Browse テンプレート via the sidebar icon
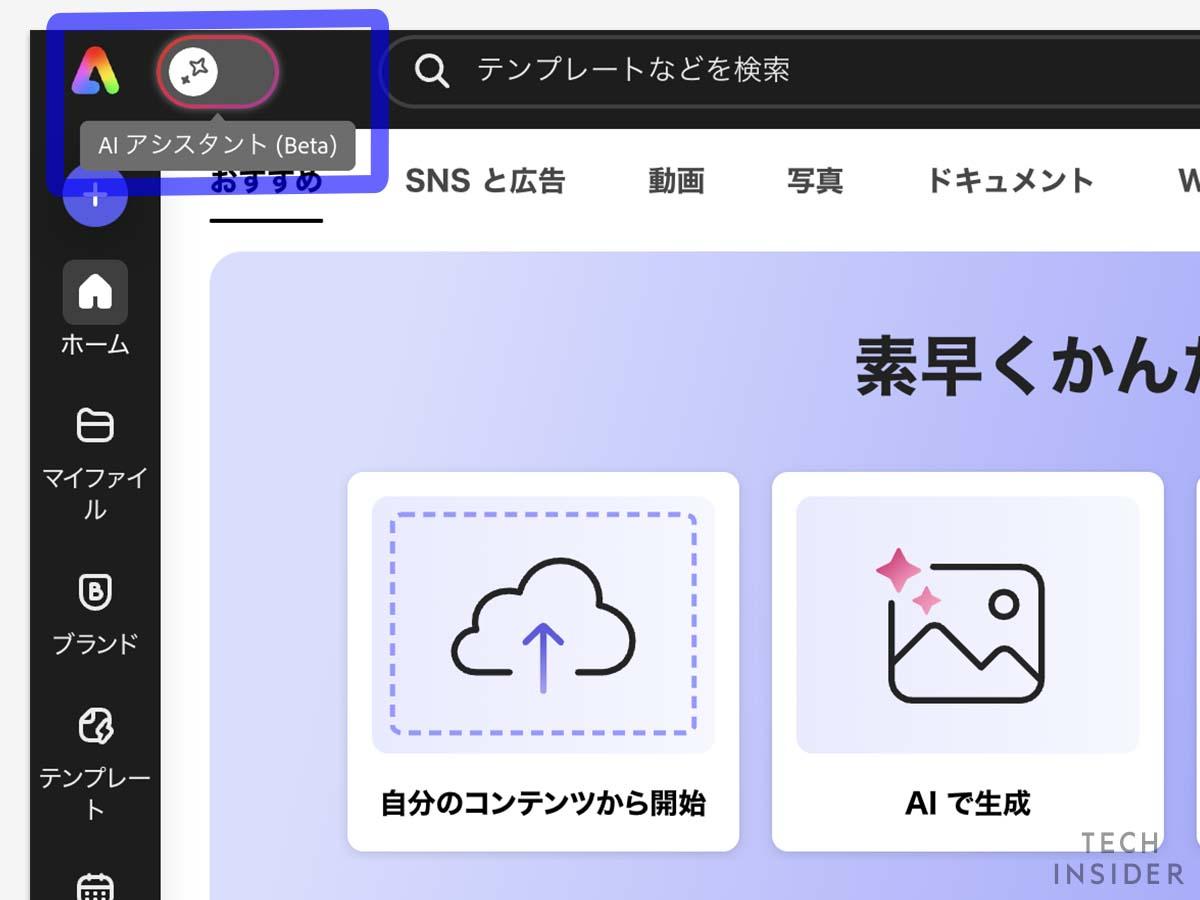 pyautogui.click(x=94, y=723)
